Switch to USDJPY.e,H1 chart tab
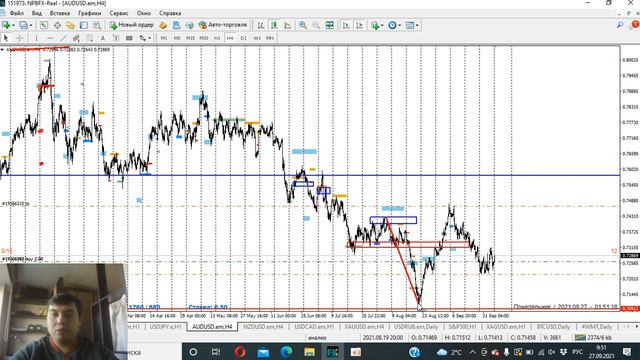The height and width of the screenshot is (360, 640). (165, 327)
